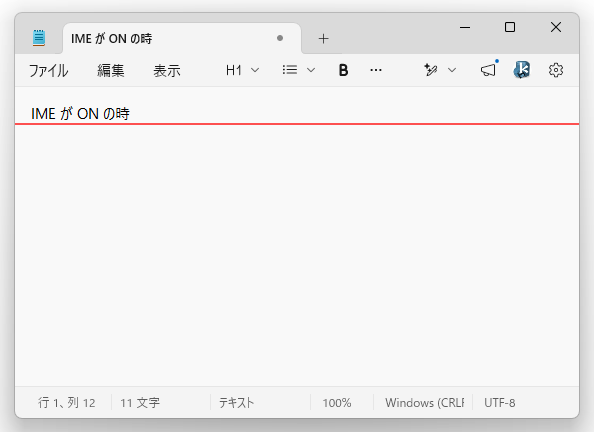Screen dimensions: 594x432
Task: Open the megaphone announcements icon
Action: pos(488,70)
